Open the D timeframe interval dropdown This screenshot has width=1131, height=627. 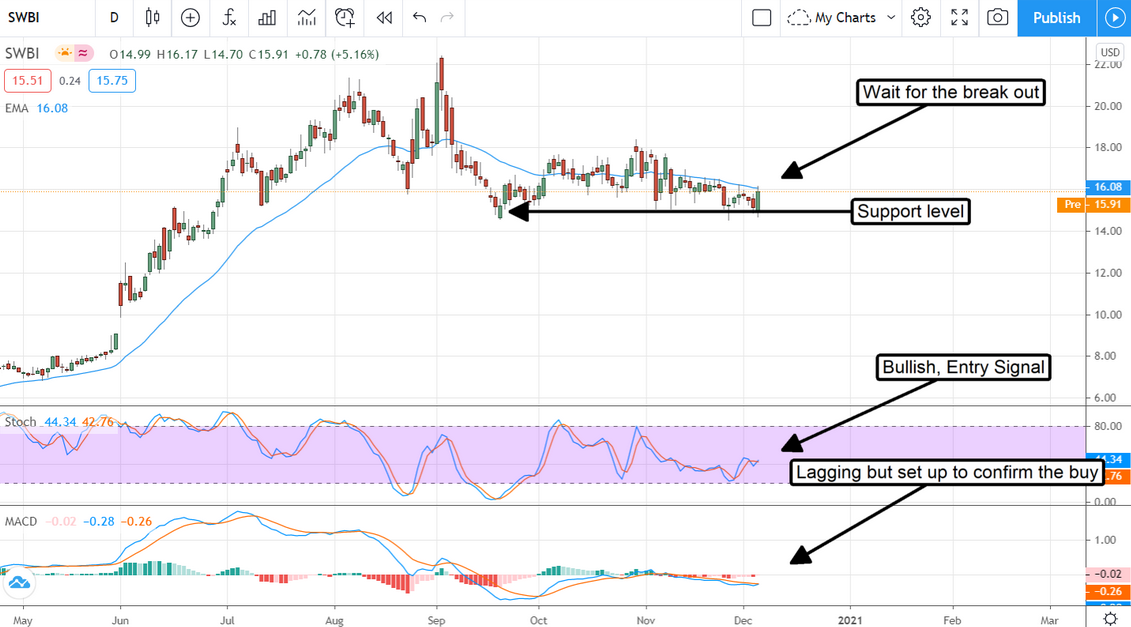(114, 17)
